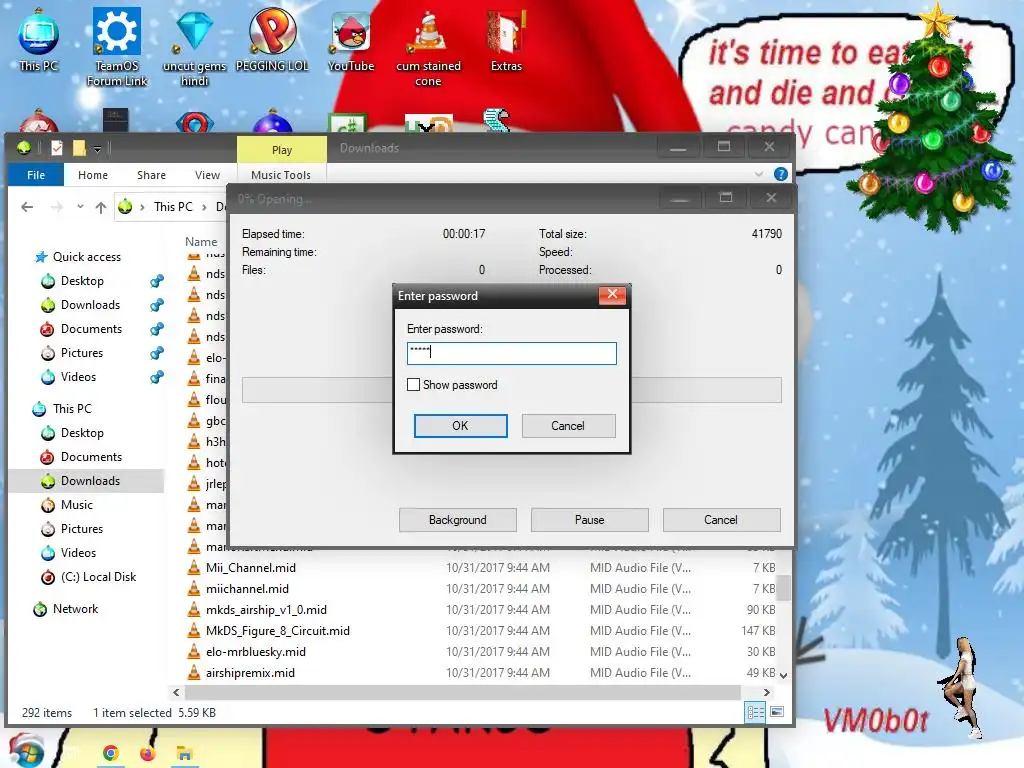This screenshot has width=1024, height=768.
Task: Click the vertical scrollbar down arrow
Action: 784,676
